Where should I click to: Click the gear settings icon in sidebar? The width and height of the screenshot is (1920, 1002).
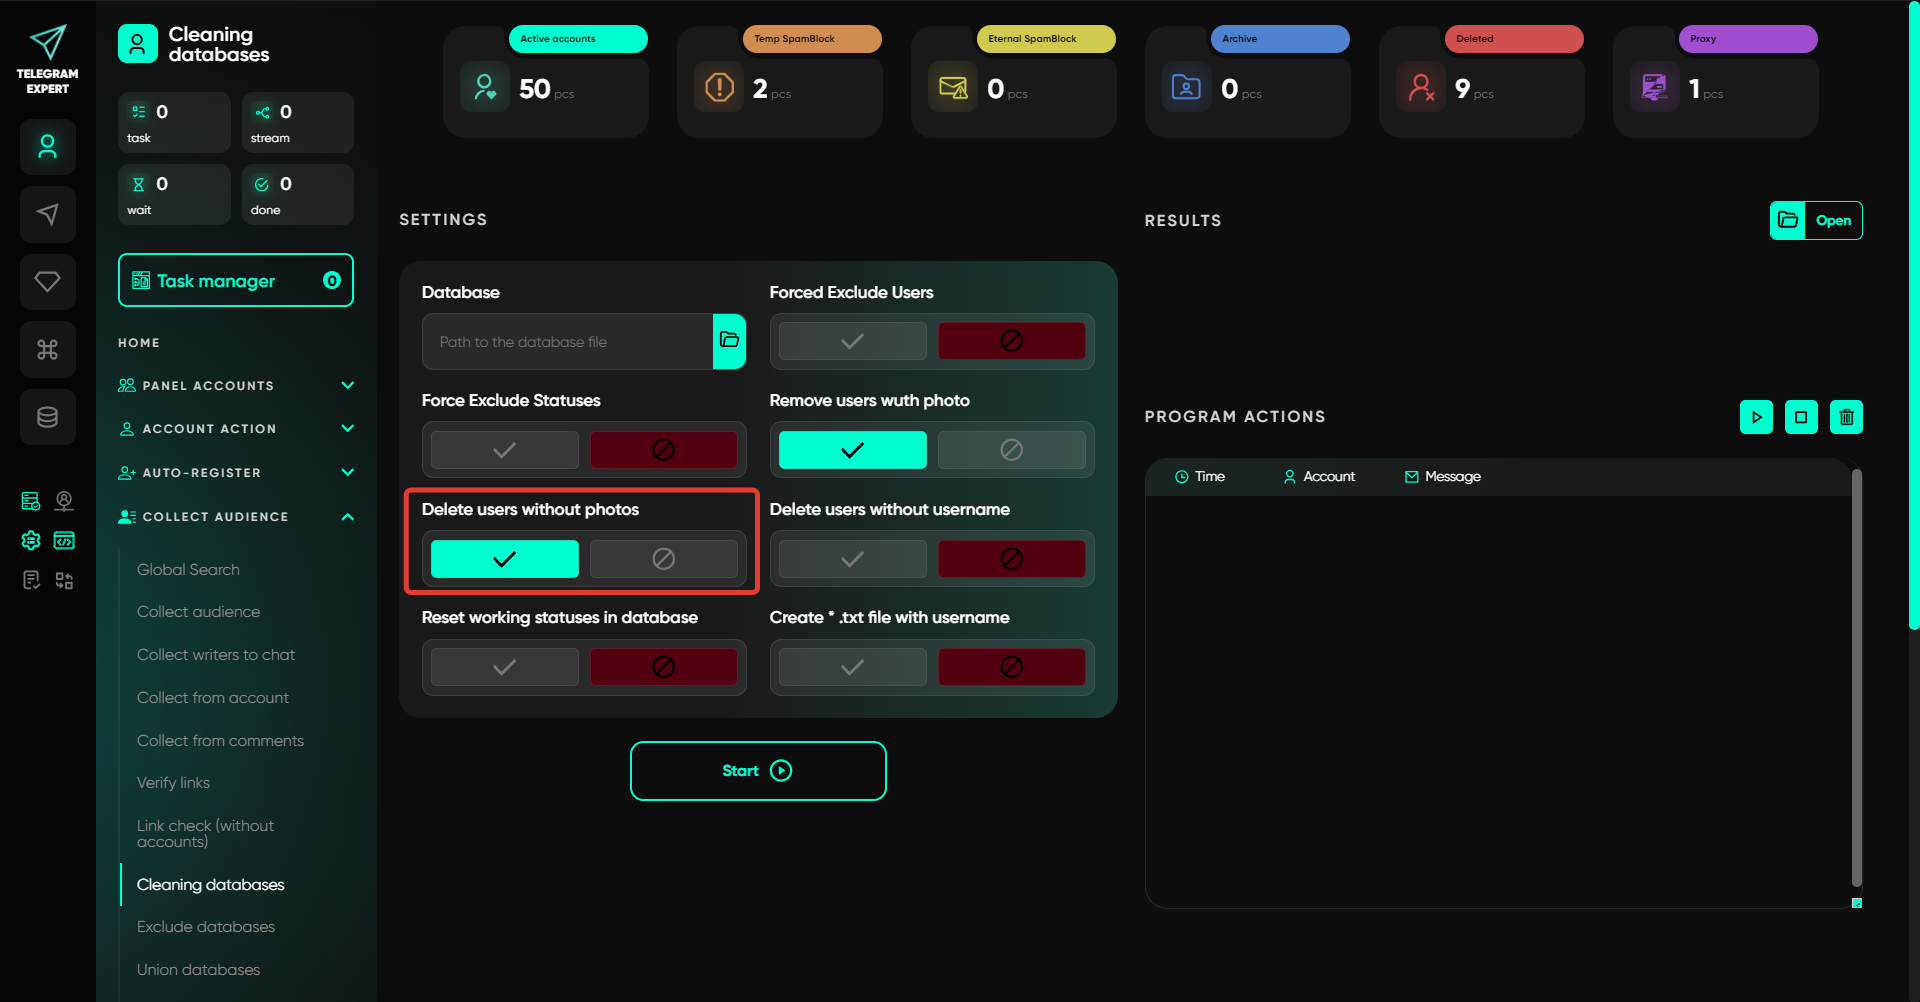click(x=31, y=541)
